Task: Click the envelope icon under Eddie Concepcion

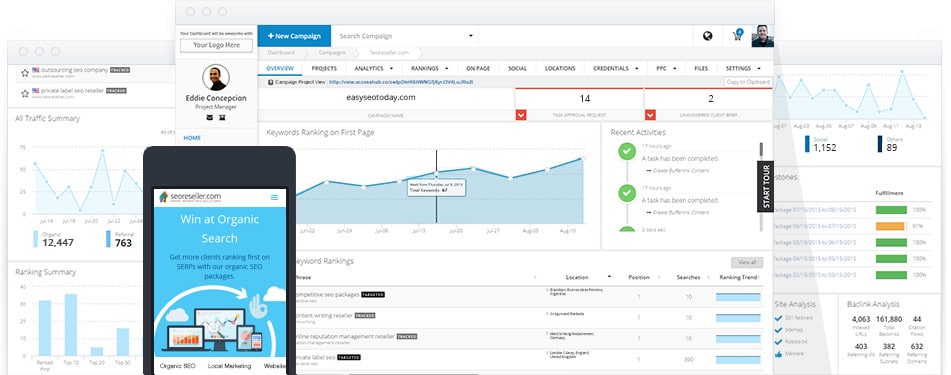Action: pyautogui.click(x=210, y=117)
